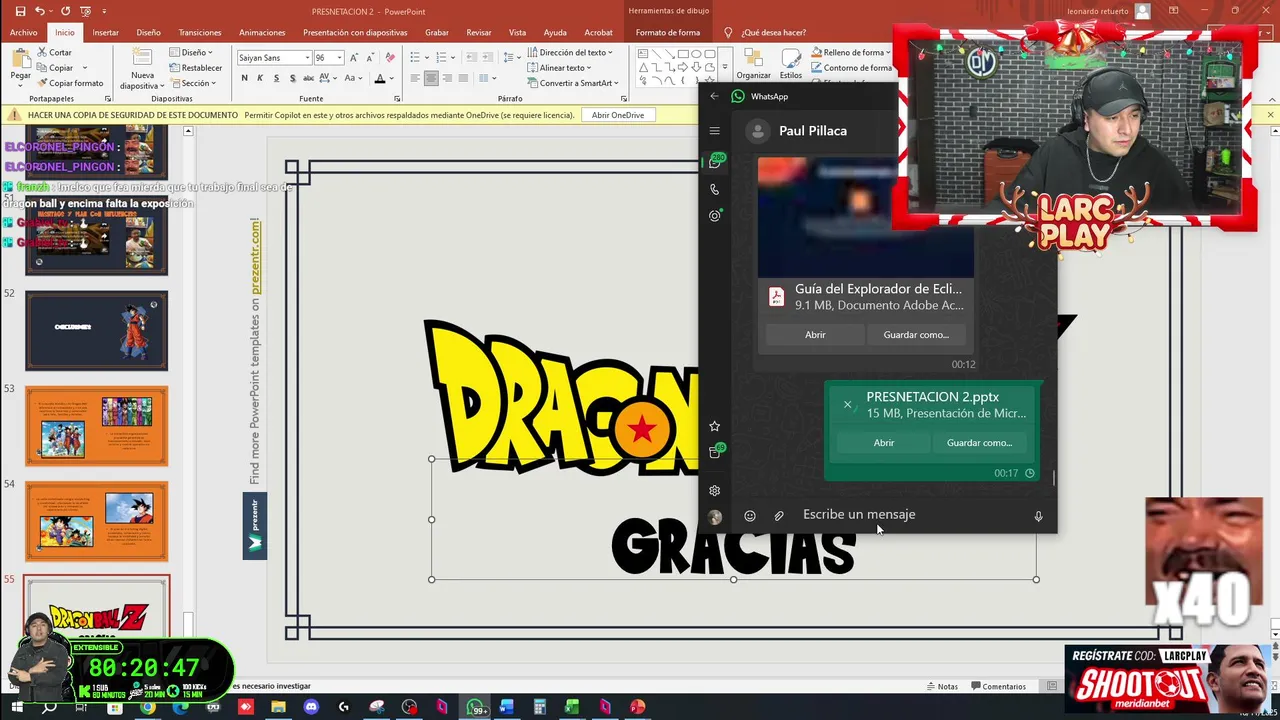Click Abrir under Guía del Explorador PDF
Viewport: 1280px width, 720px height.
pyautogui.click(x=815, y=335)
